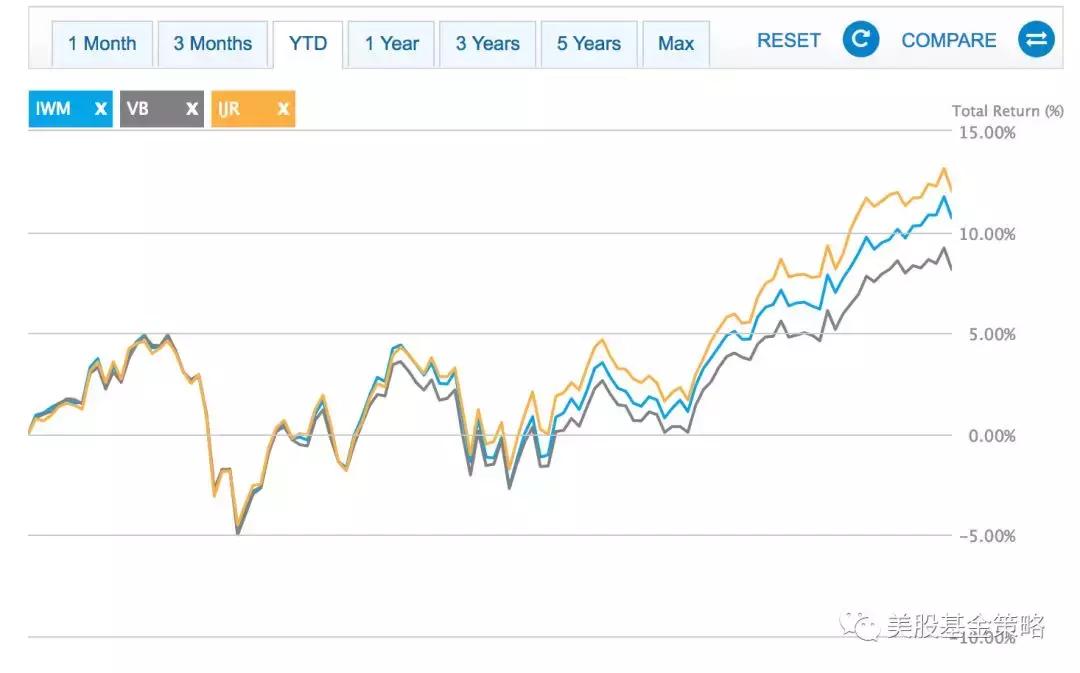
Task: Click the blue IWM ticker label
Action: [x=54, y=109]
